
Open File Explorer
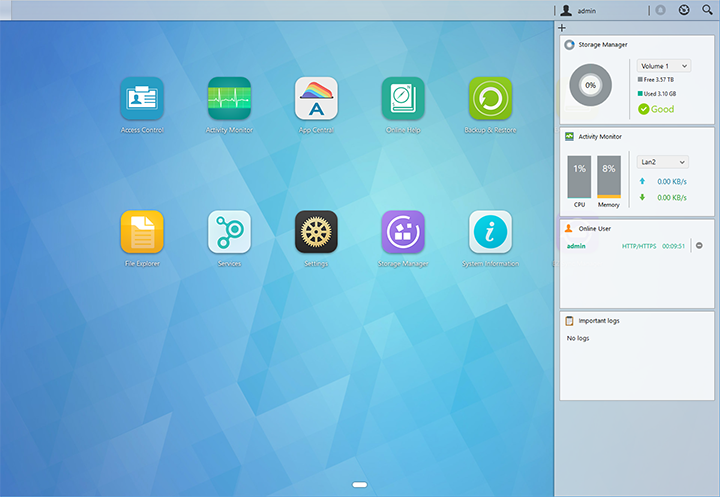coord(142,232)
